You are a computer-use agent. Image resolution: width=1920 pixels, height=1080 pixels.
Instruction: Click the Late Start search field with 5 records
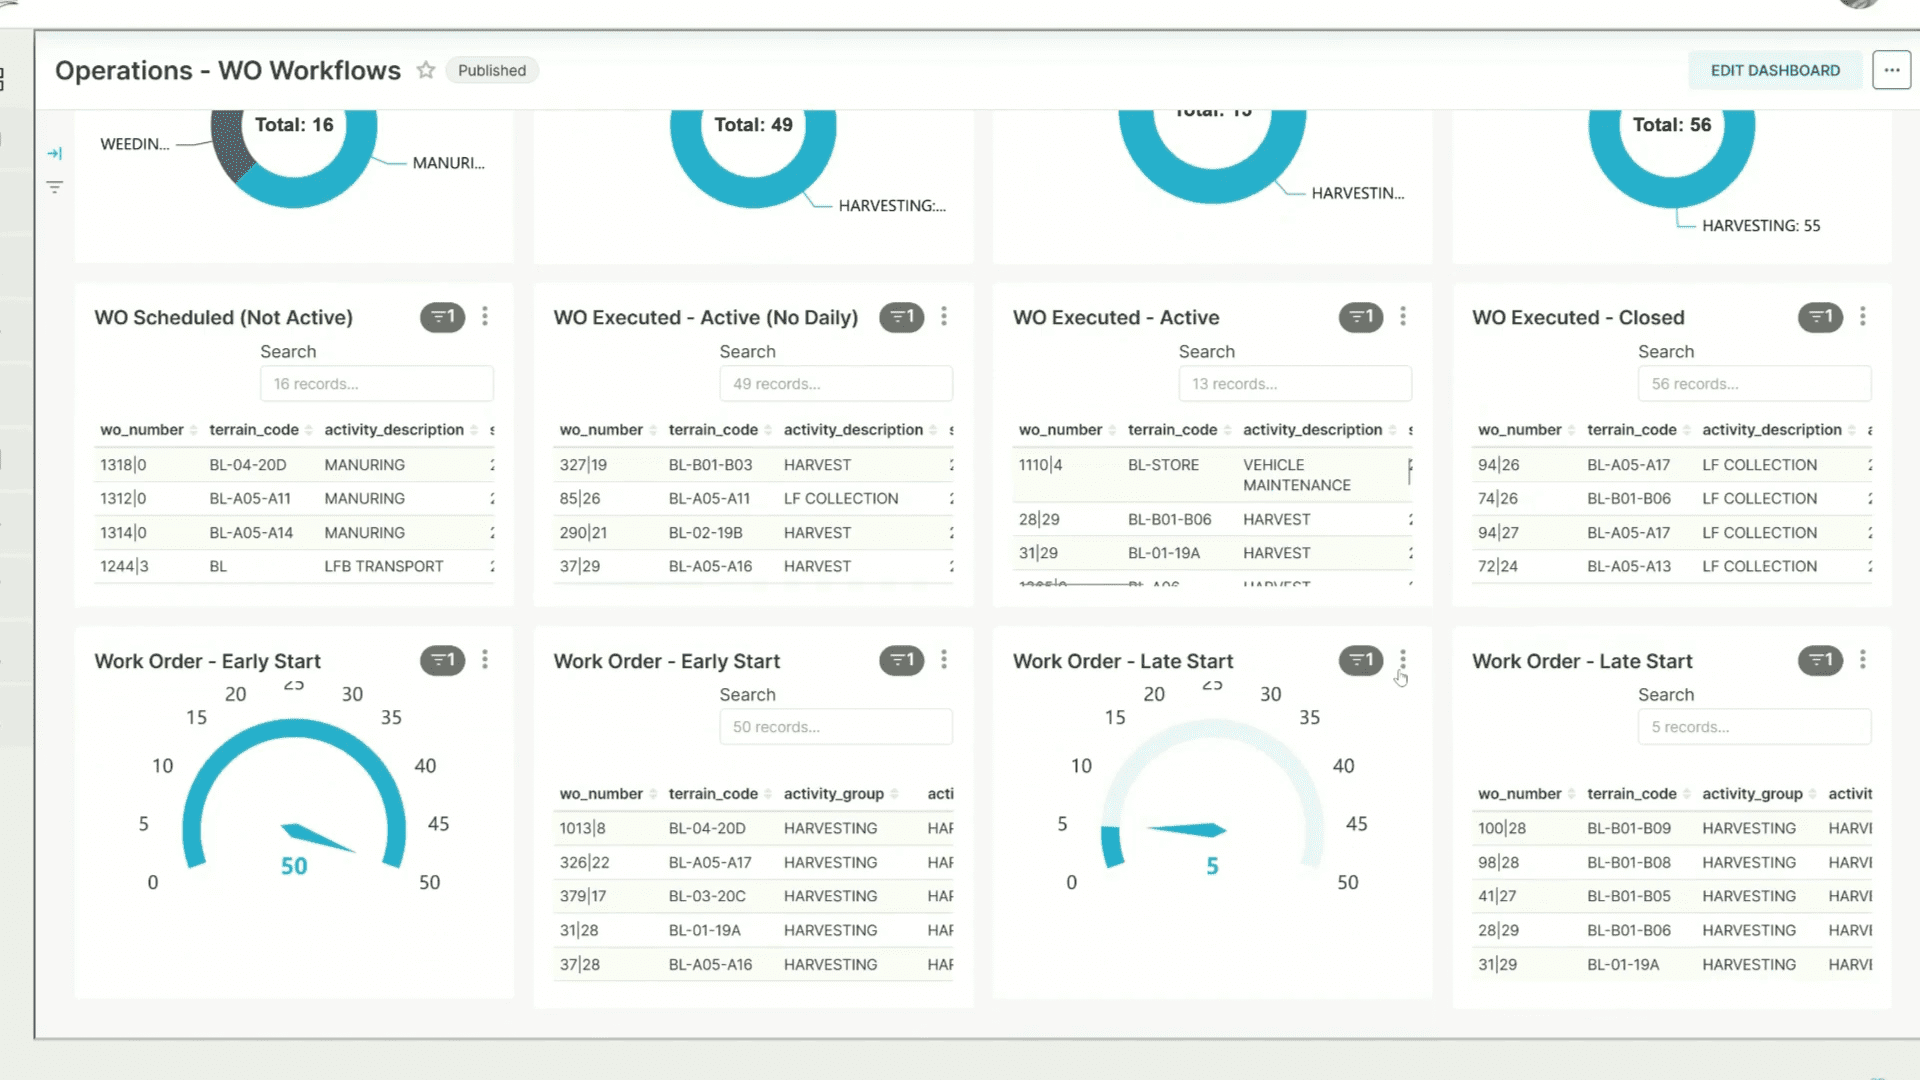(x=1754, y=727)
